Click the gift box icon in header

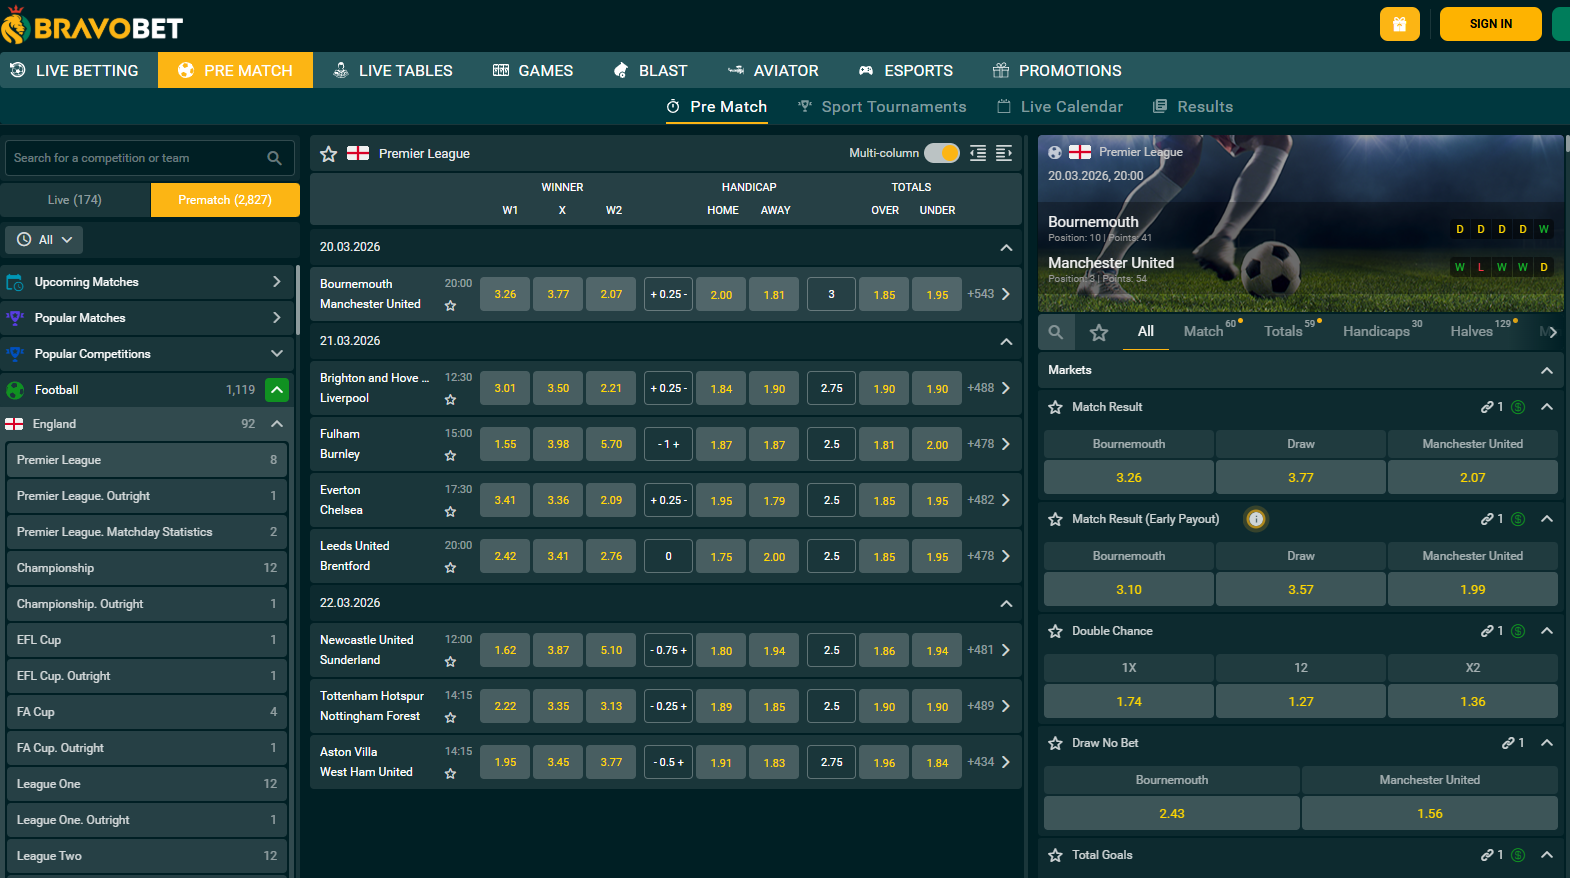pyautogui.click(x=1399, y=24)
